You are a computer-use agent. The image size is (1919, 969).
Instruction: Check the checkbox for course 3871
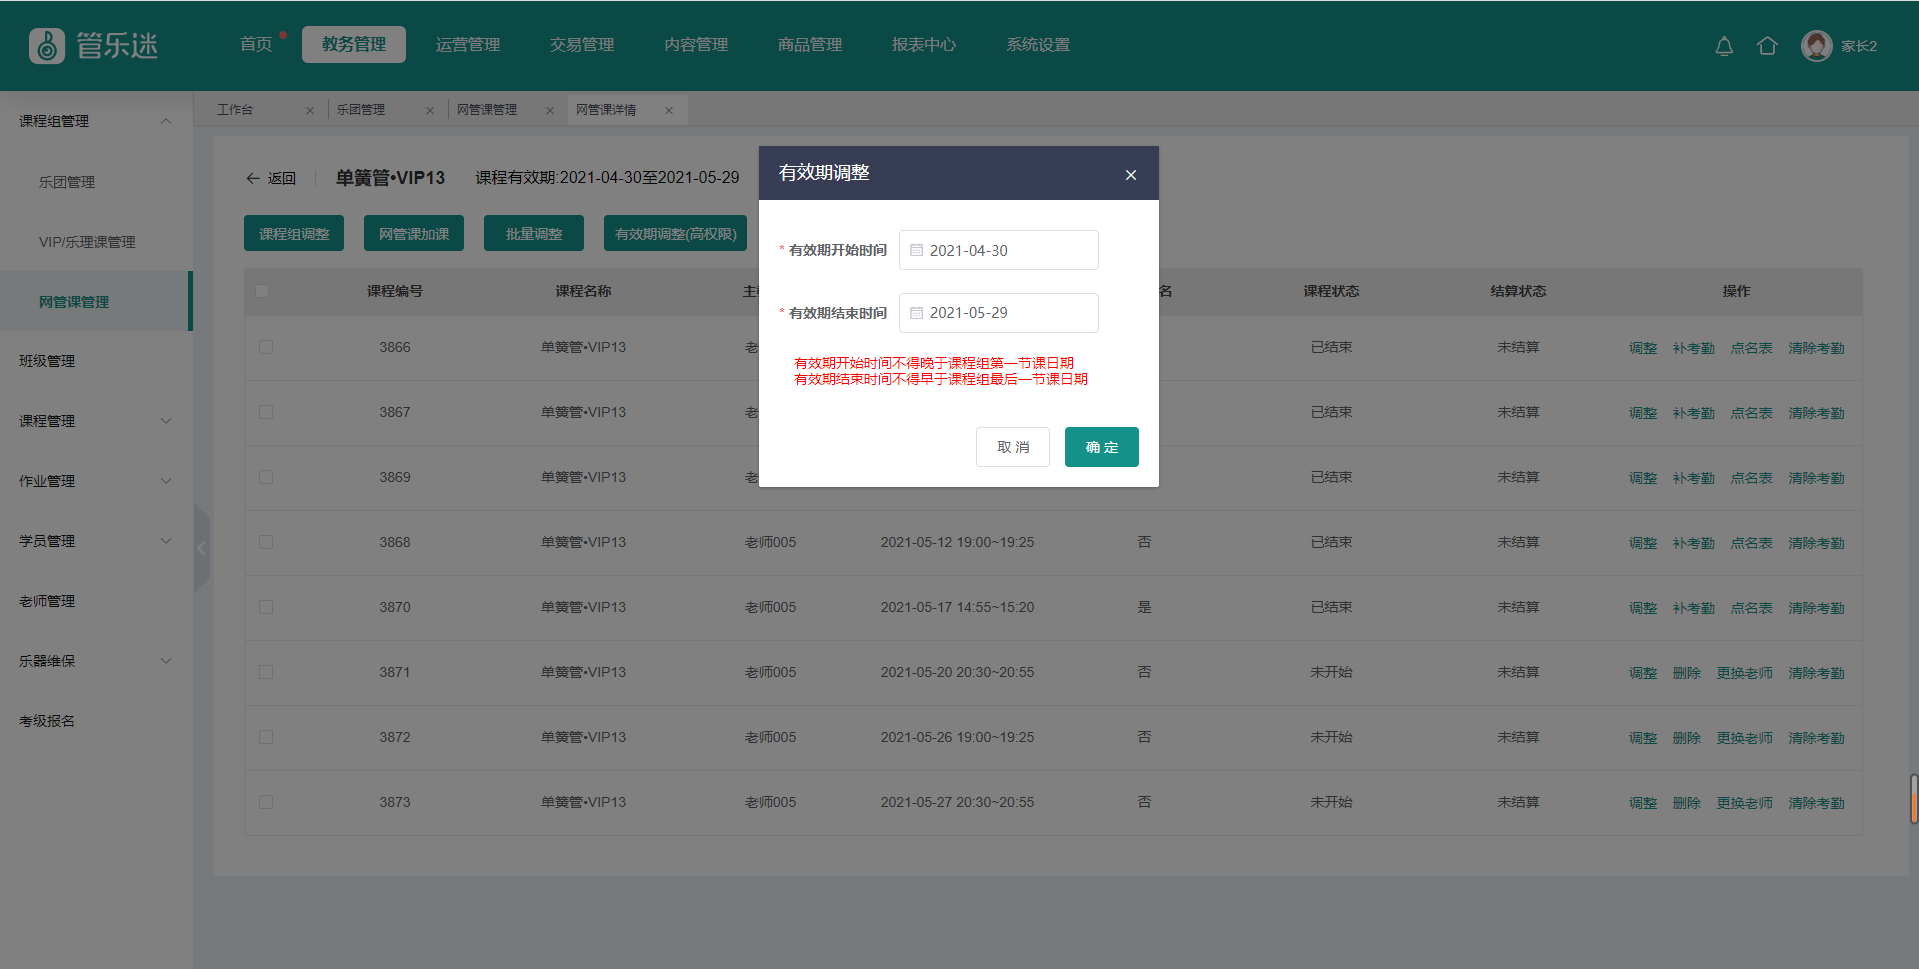pos(266,672)
